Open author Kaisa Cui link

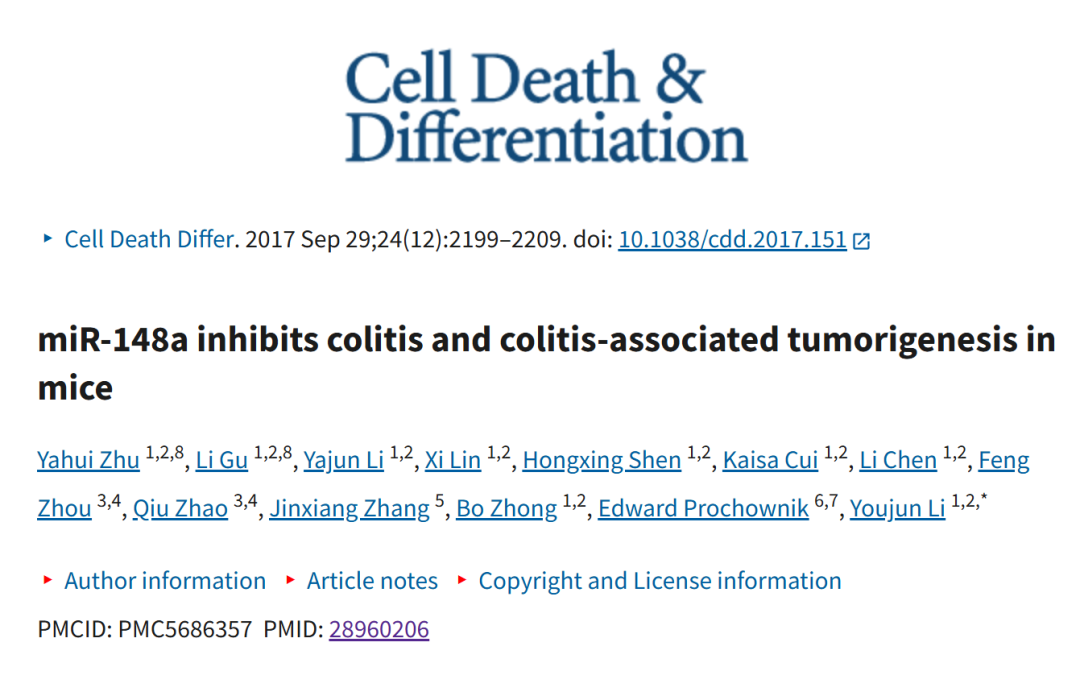point(770,460)
